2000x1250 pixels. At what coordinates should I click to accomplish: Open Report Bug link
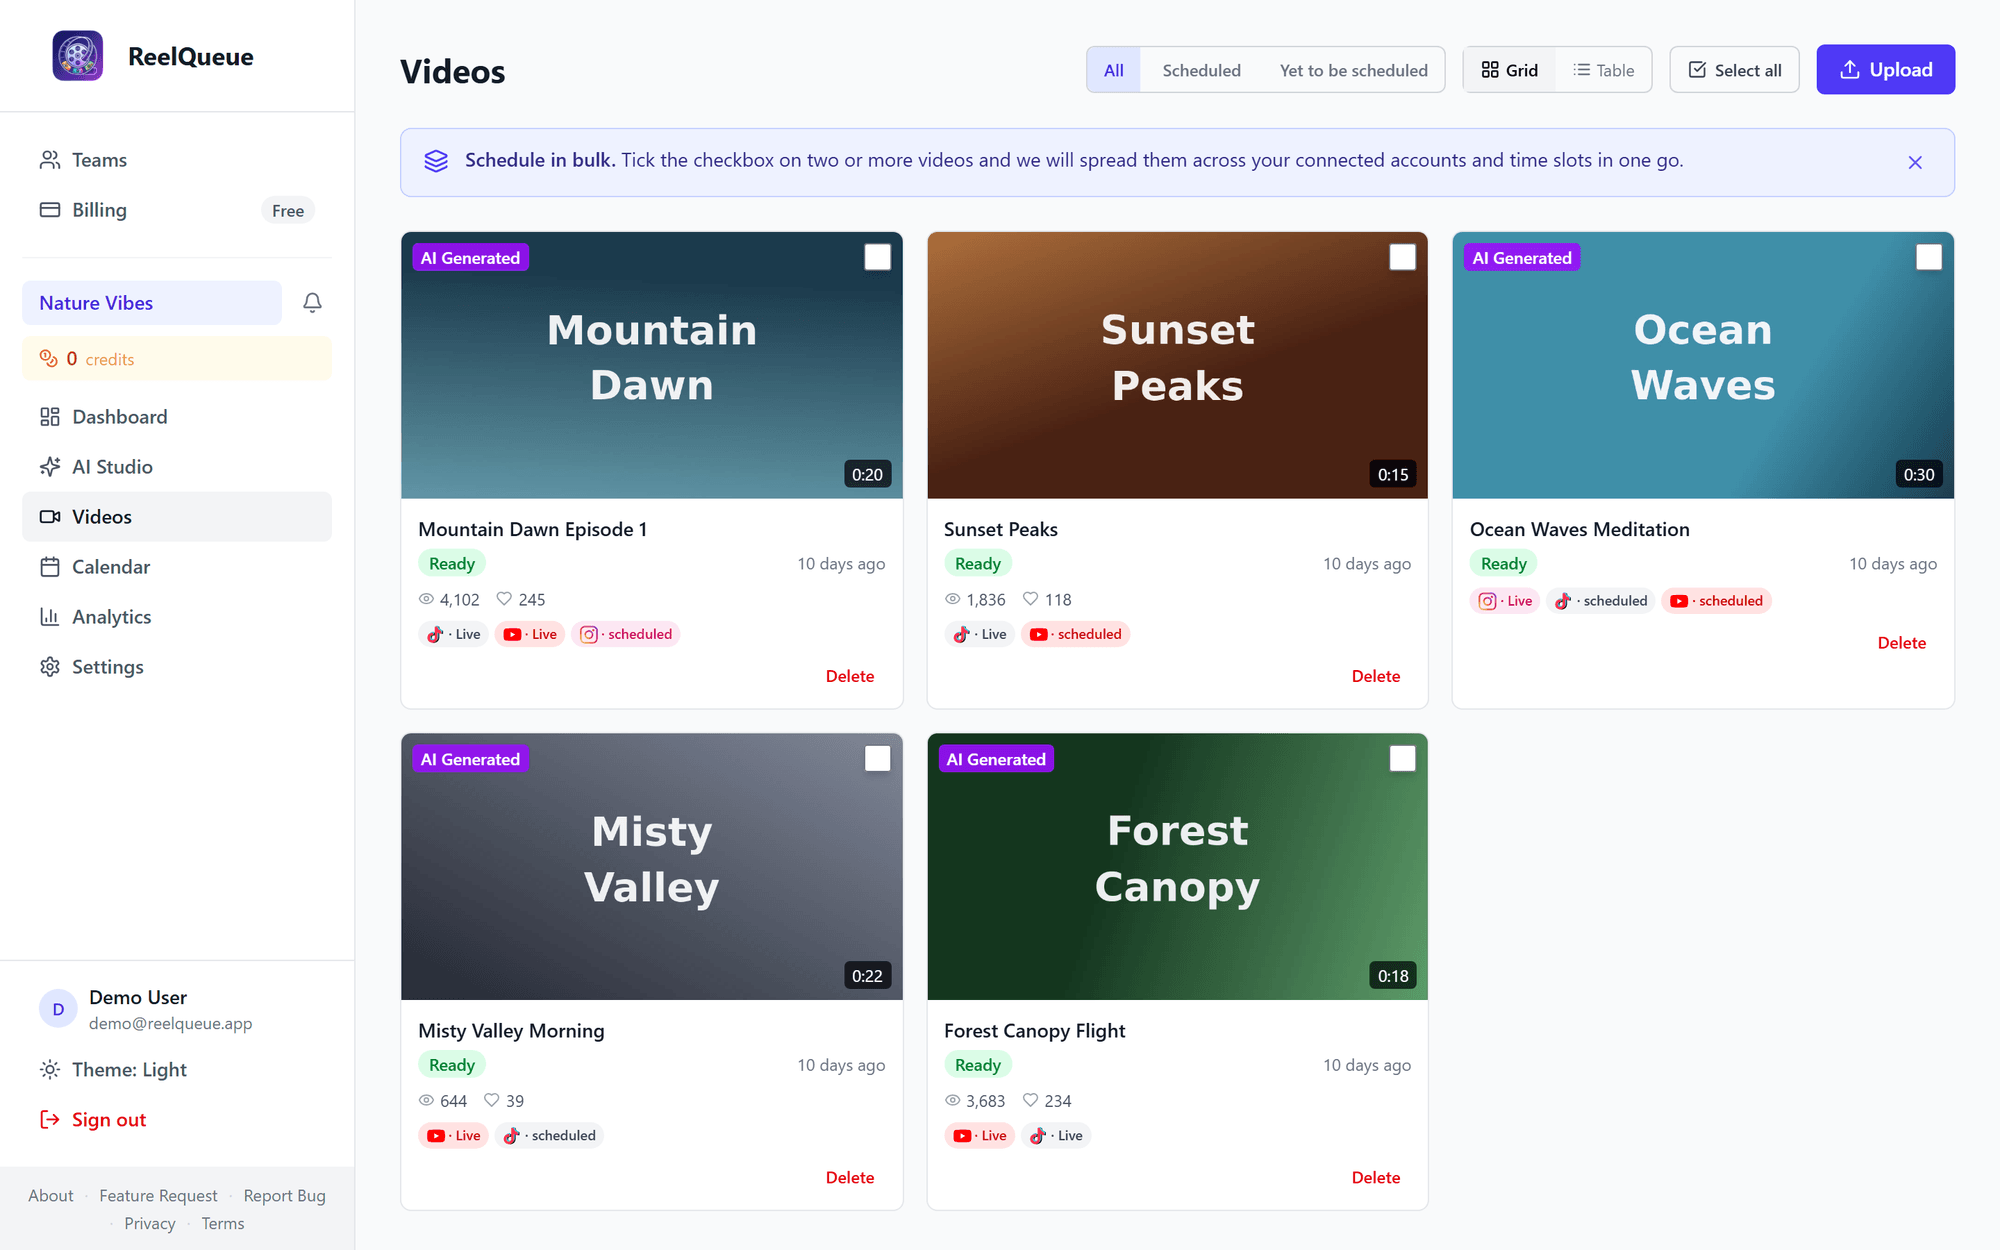tap(284, 1196)
